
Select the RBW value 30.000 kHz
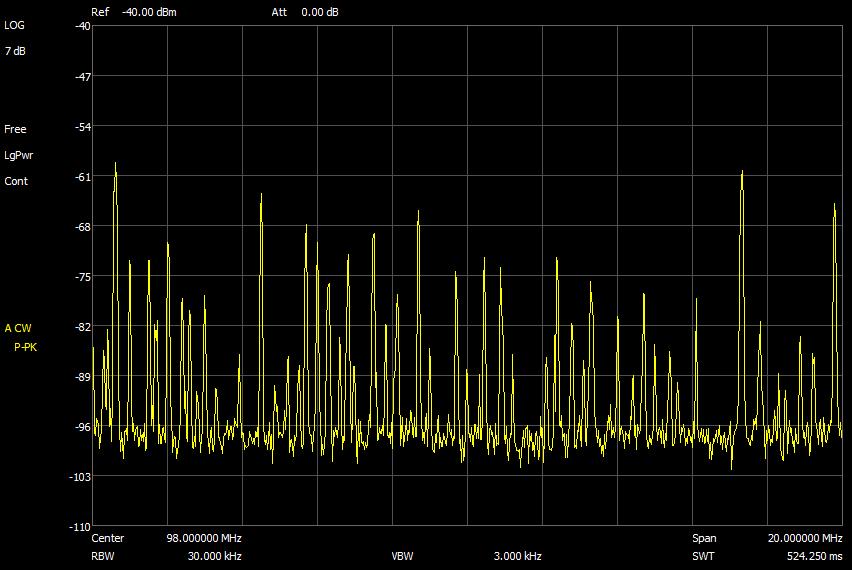click(215, 556)
